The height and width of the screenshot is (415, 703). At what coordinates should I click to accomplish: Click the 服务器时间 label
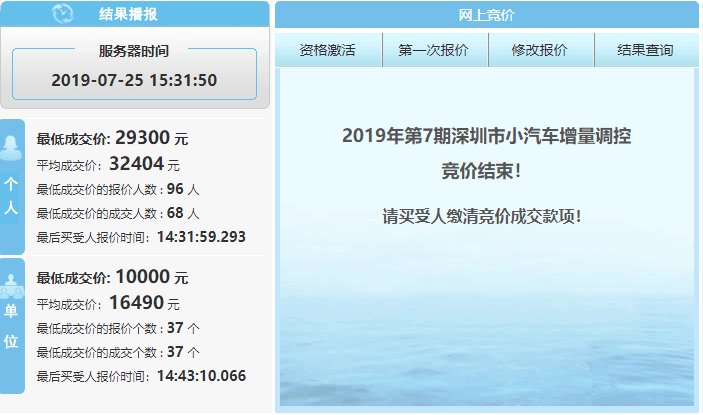(134, 51)
